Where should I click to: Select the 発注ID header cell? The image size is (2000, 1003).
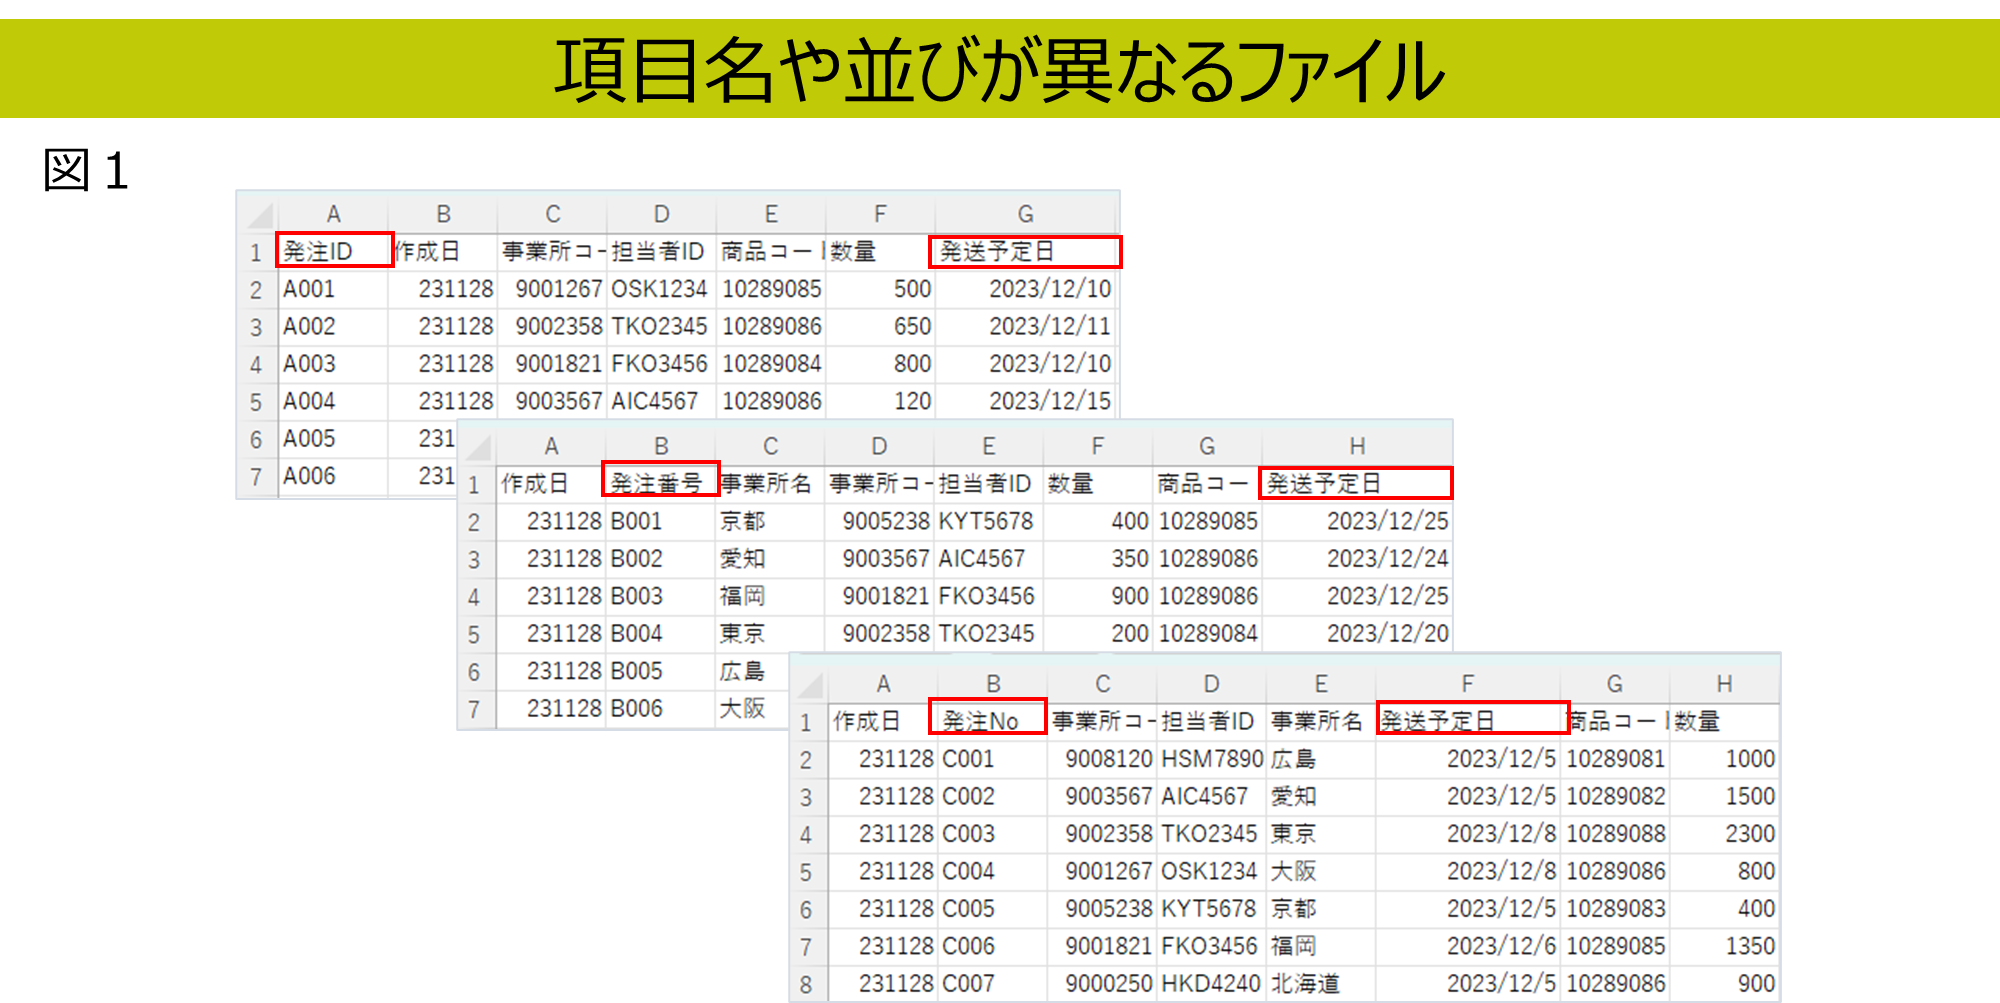[x=333, y=251]
